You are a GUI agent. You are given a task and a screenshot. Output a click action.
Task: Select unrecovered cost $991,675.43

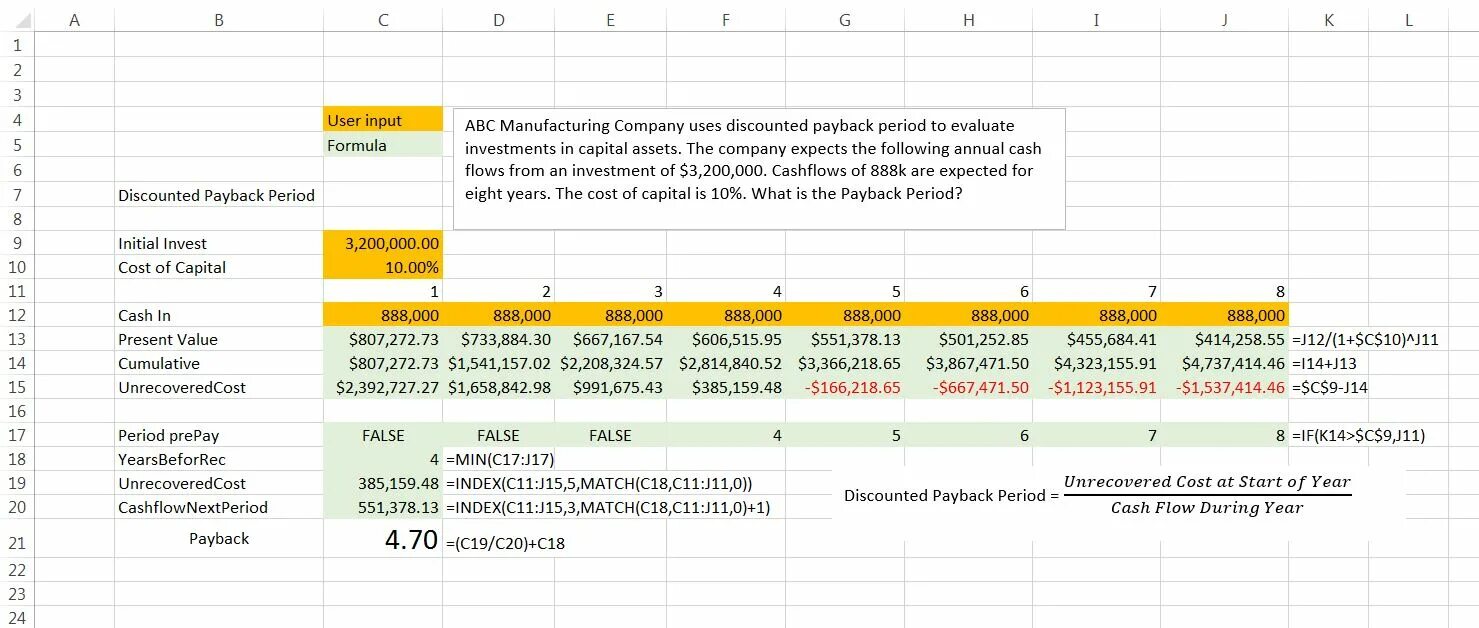[611, 387]
